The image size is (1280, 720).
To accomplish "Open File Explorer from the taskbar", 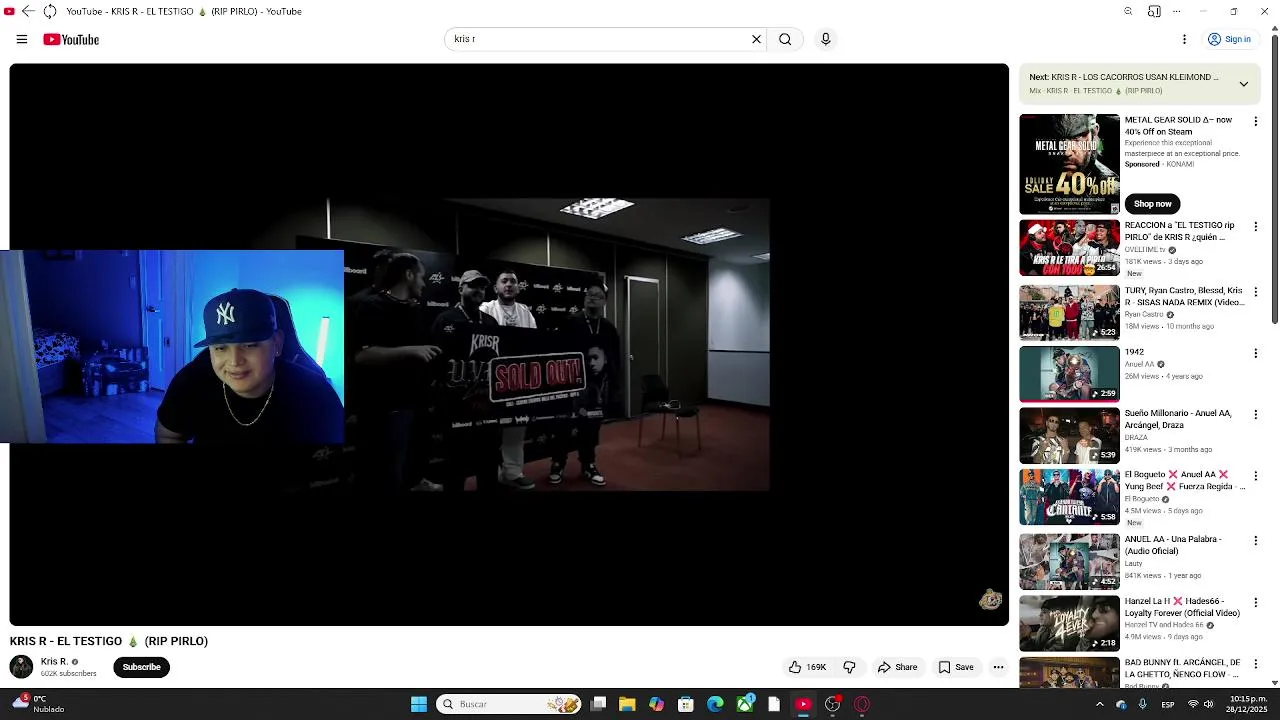I will tap(627, 704).
